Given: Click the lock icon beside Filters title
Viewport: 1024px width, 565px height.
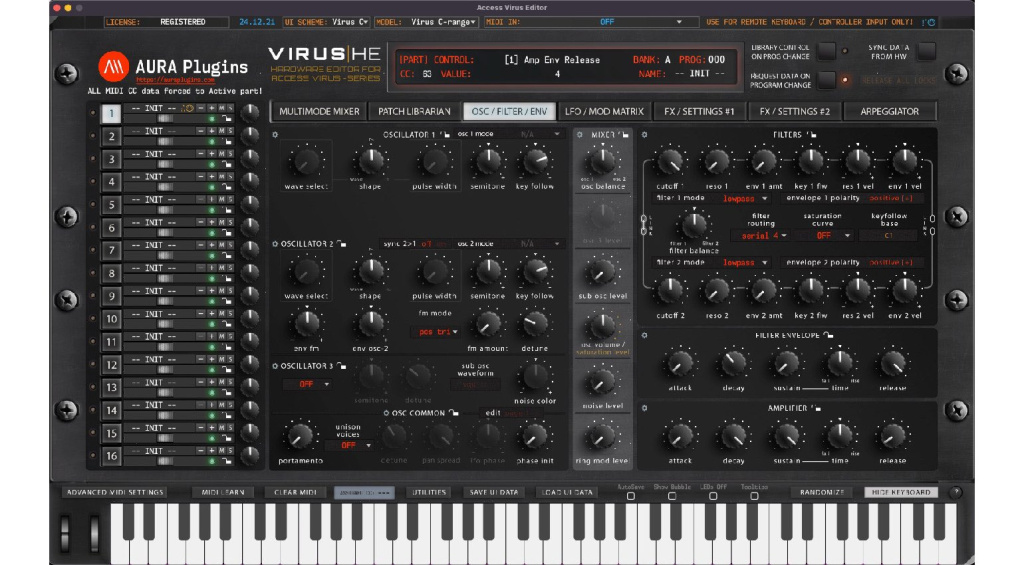Looking at the screenshot, I should (812, 135).
